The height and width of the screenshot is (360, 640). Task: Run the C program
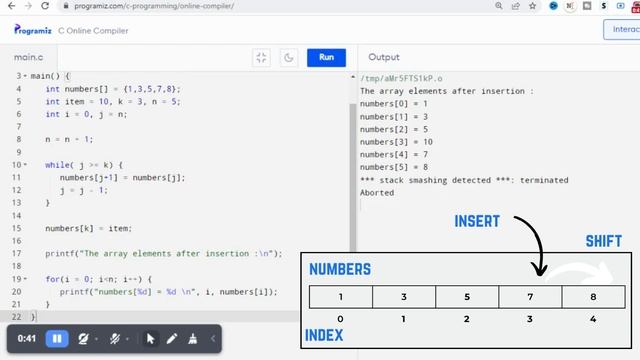pyautogui.click(x=326, y=58)
